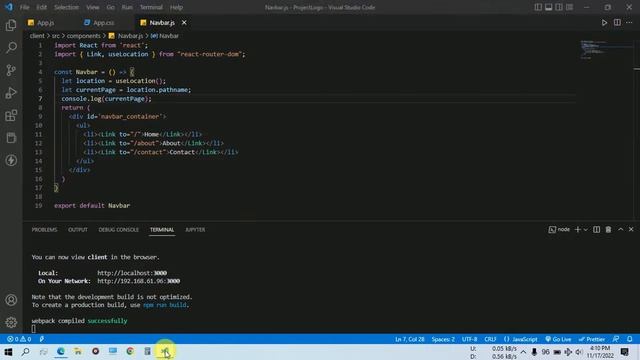Toggle the primary side bar layout icon
The height and width of the screenshot is (360, 640).
pos(538,7)
